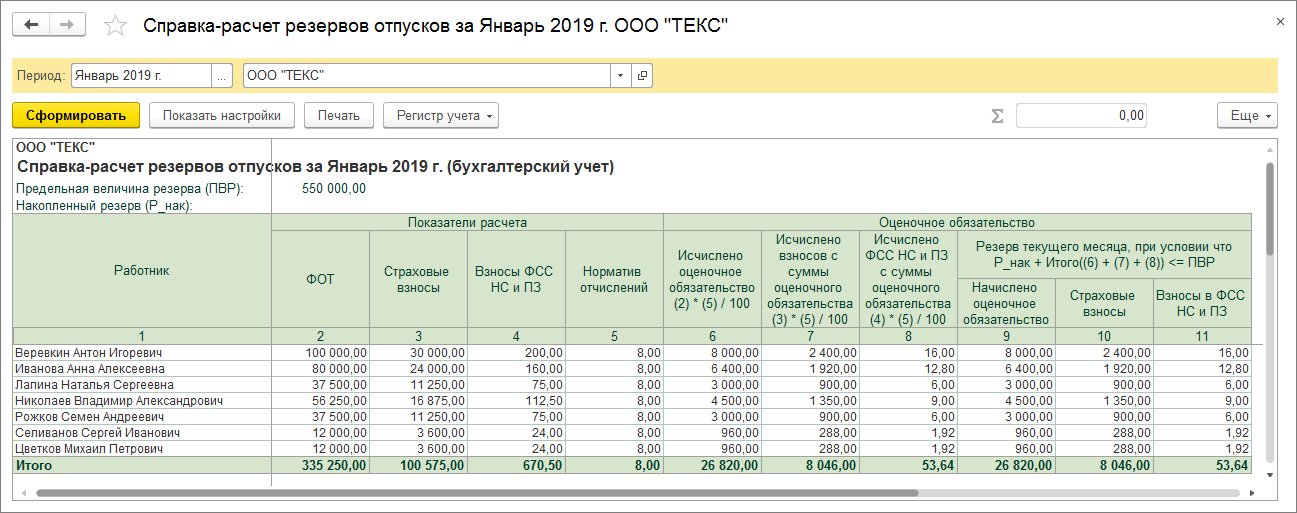Expand the organization dropdown list
Screen dimensions: 1297x513
point(621,76)
